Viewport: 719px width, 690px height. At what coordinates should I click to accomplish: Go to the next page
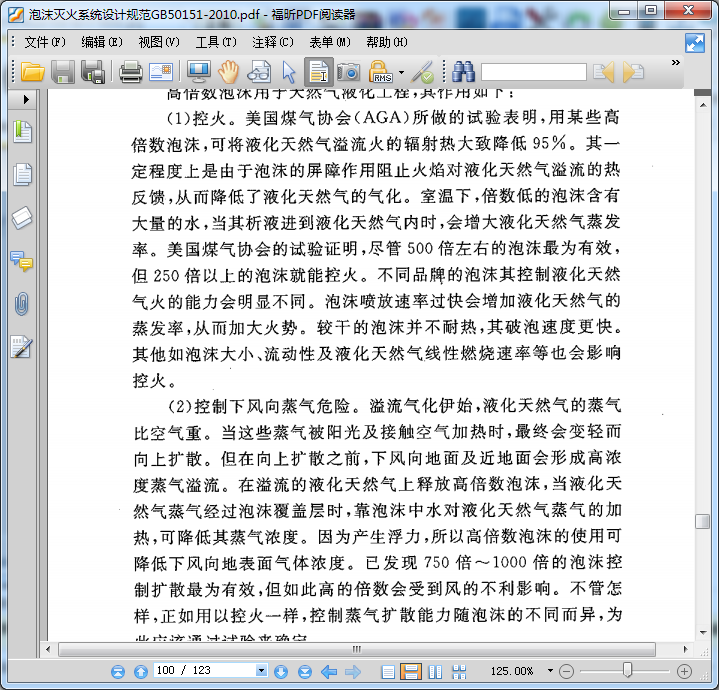click(x=281, y=672)
